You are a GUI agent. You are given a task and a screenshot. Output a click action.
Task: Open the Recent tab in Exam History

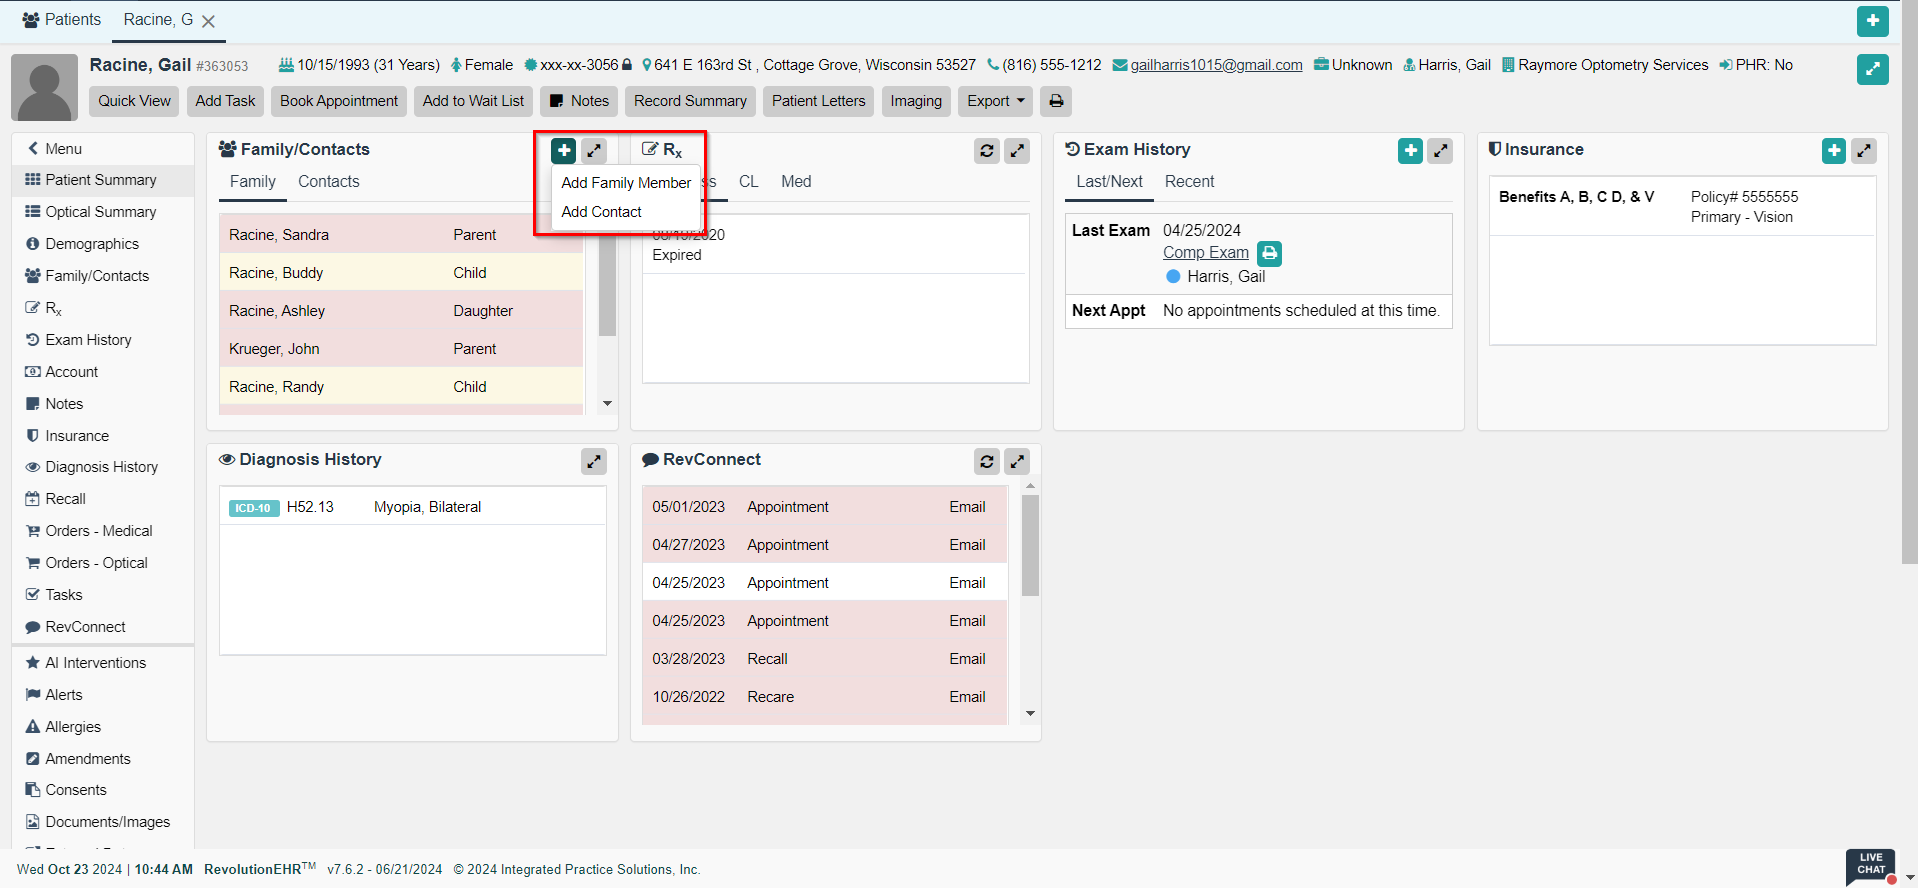click(x=1189, y=182)
